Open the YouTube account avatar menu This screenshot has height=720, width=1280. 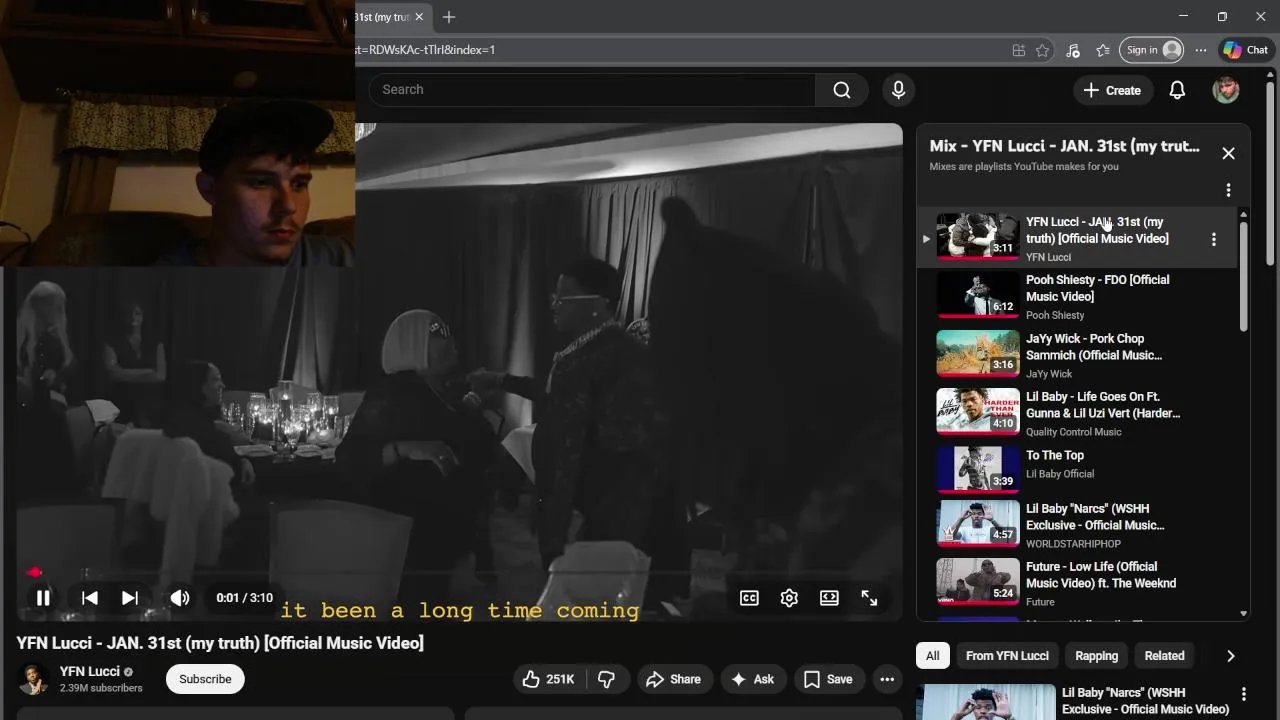[x=1226, y=90]
